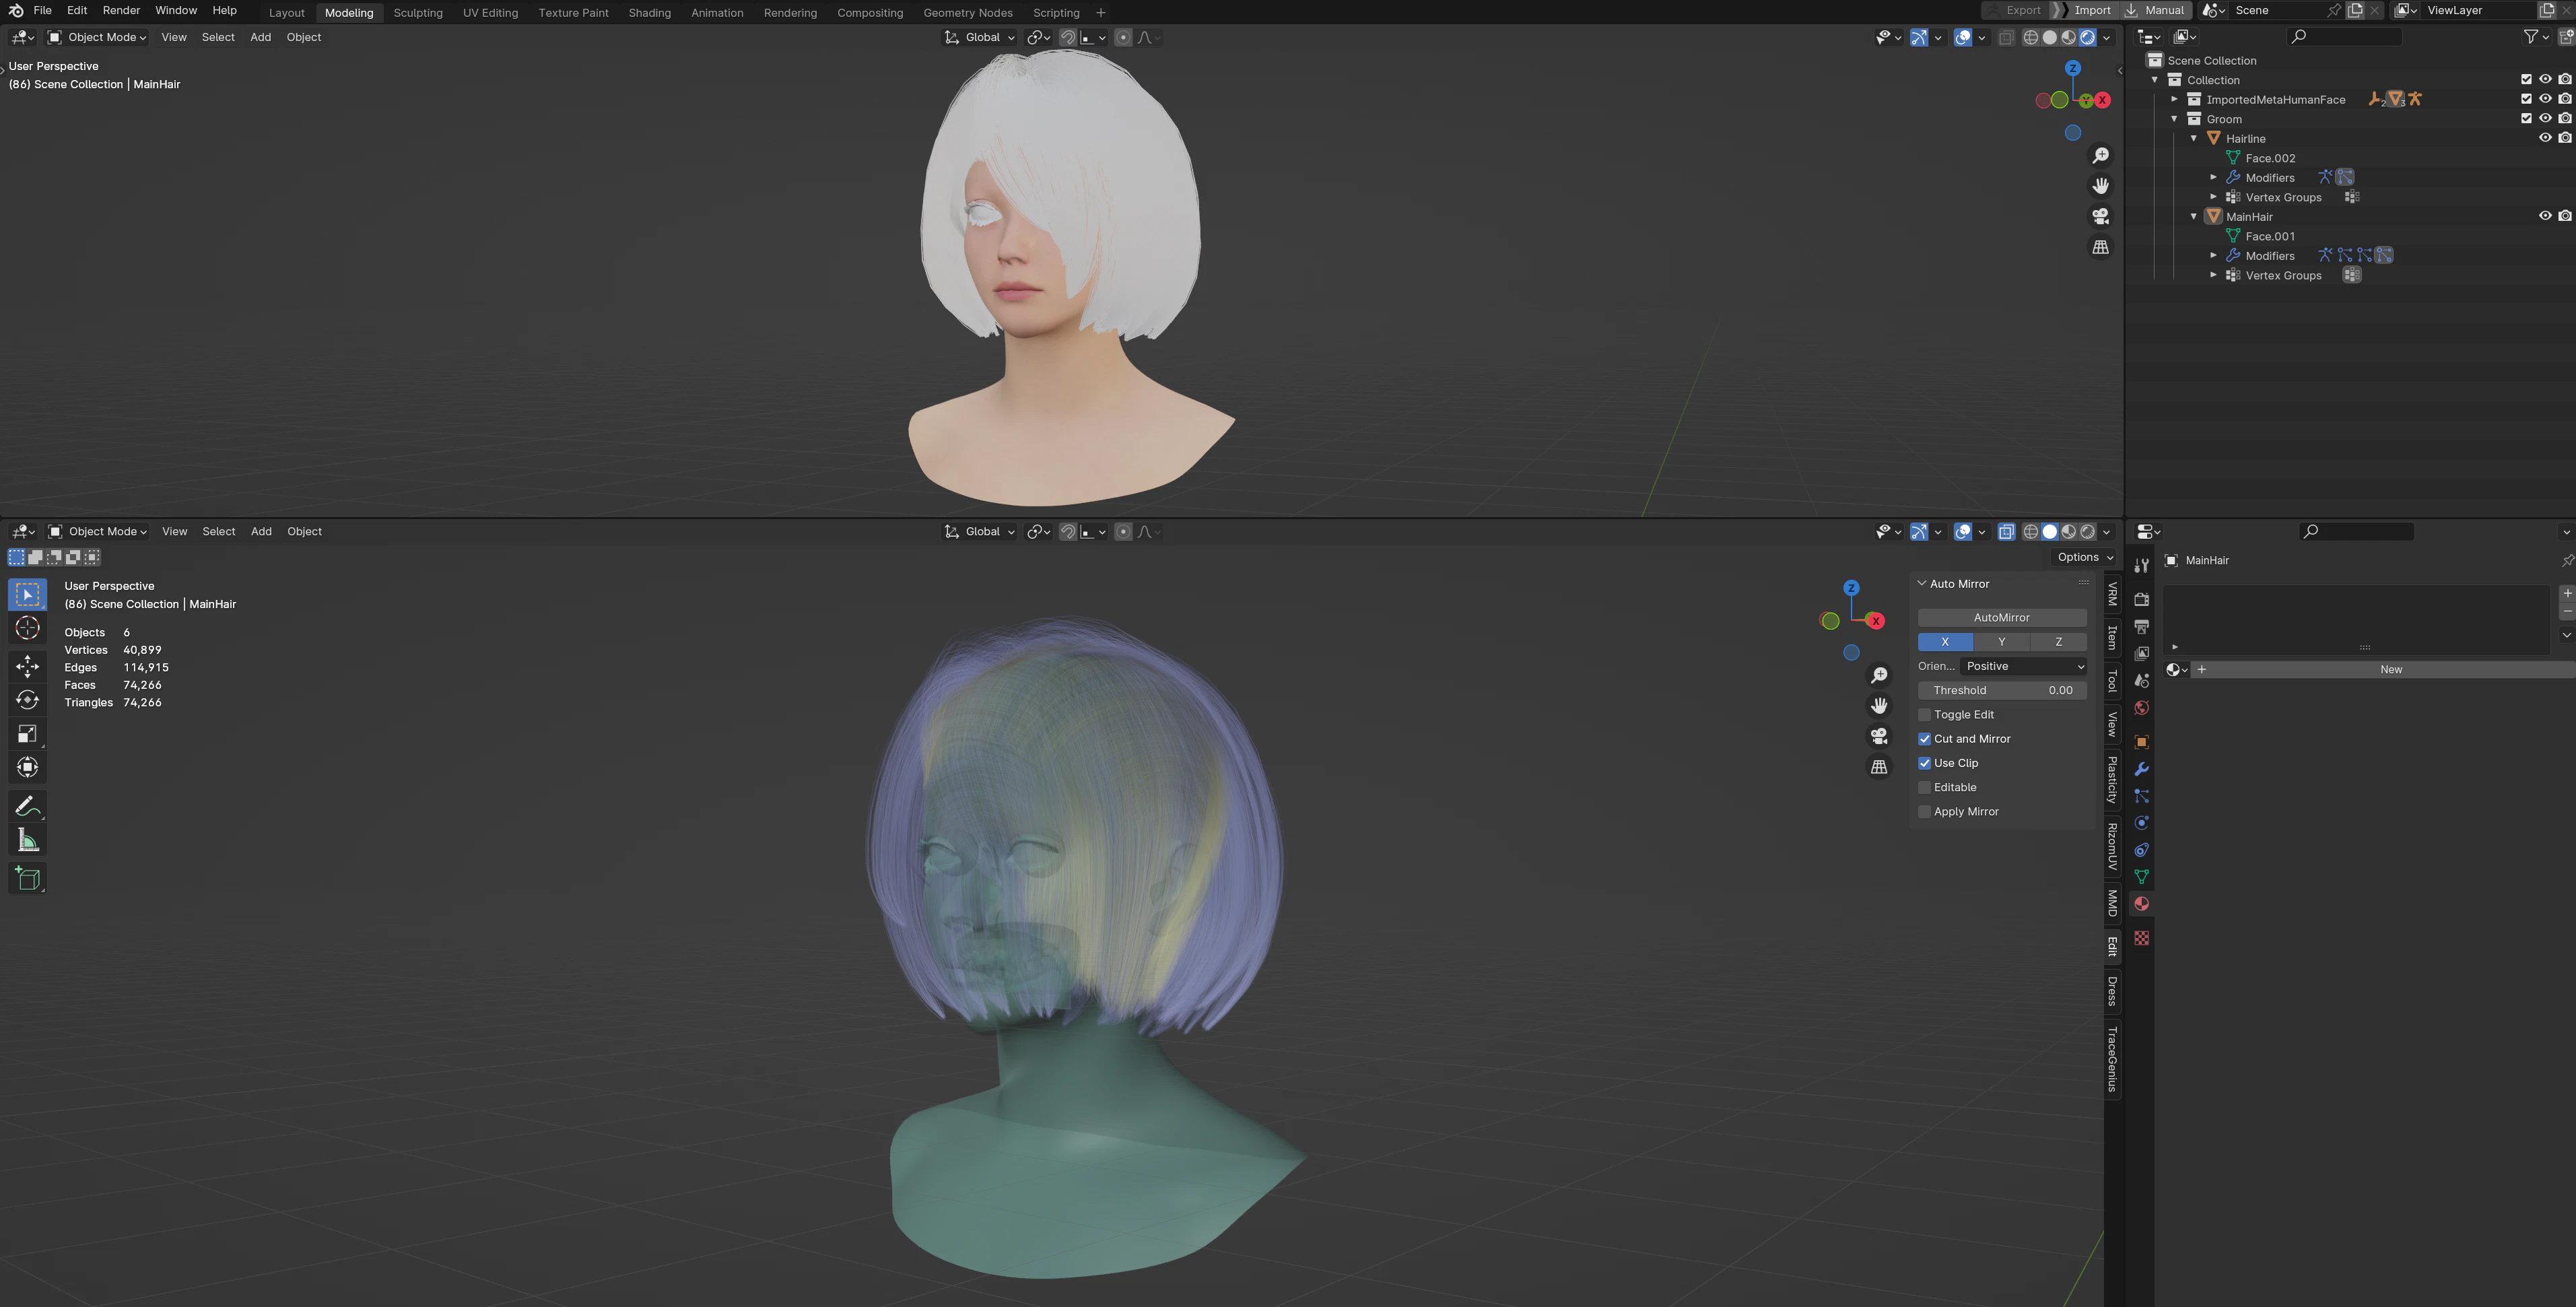Open the Material properties tab
This screenshot has width=2576, height=1307.
pos(2141,904)
